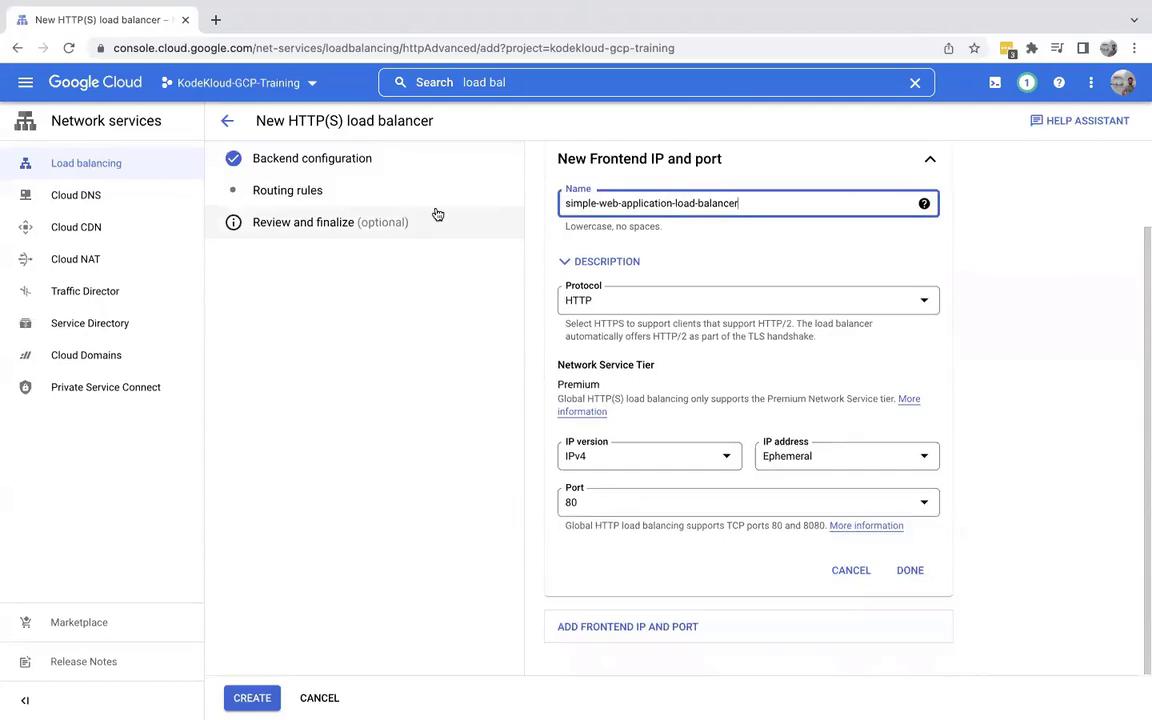Clear the search box with X icon

coord(914,83)
